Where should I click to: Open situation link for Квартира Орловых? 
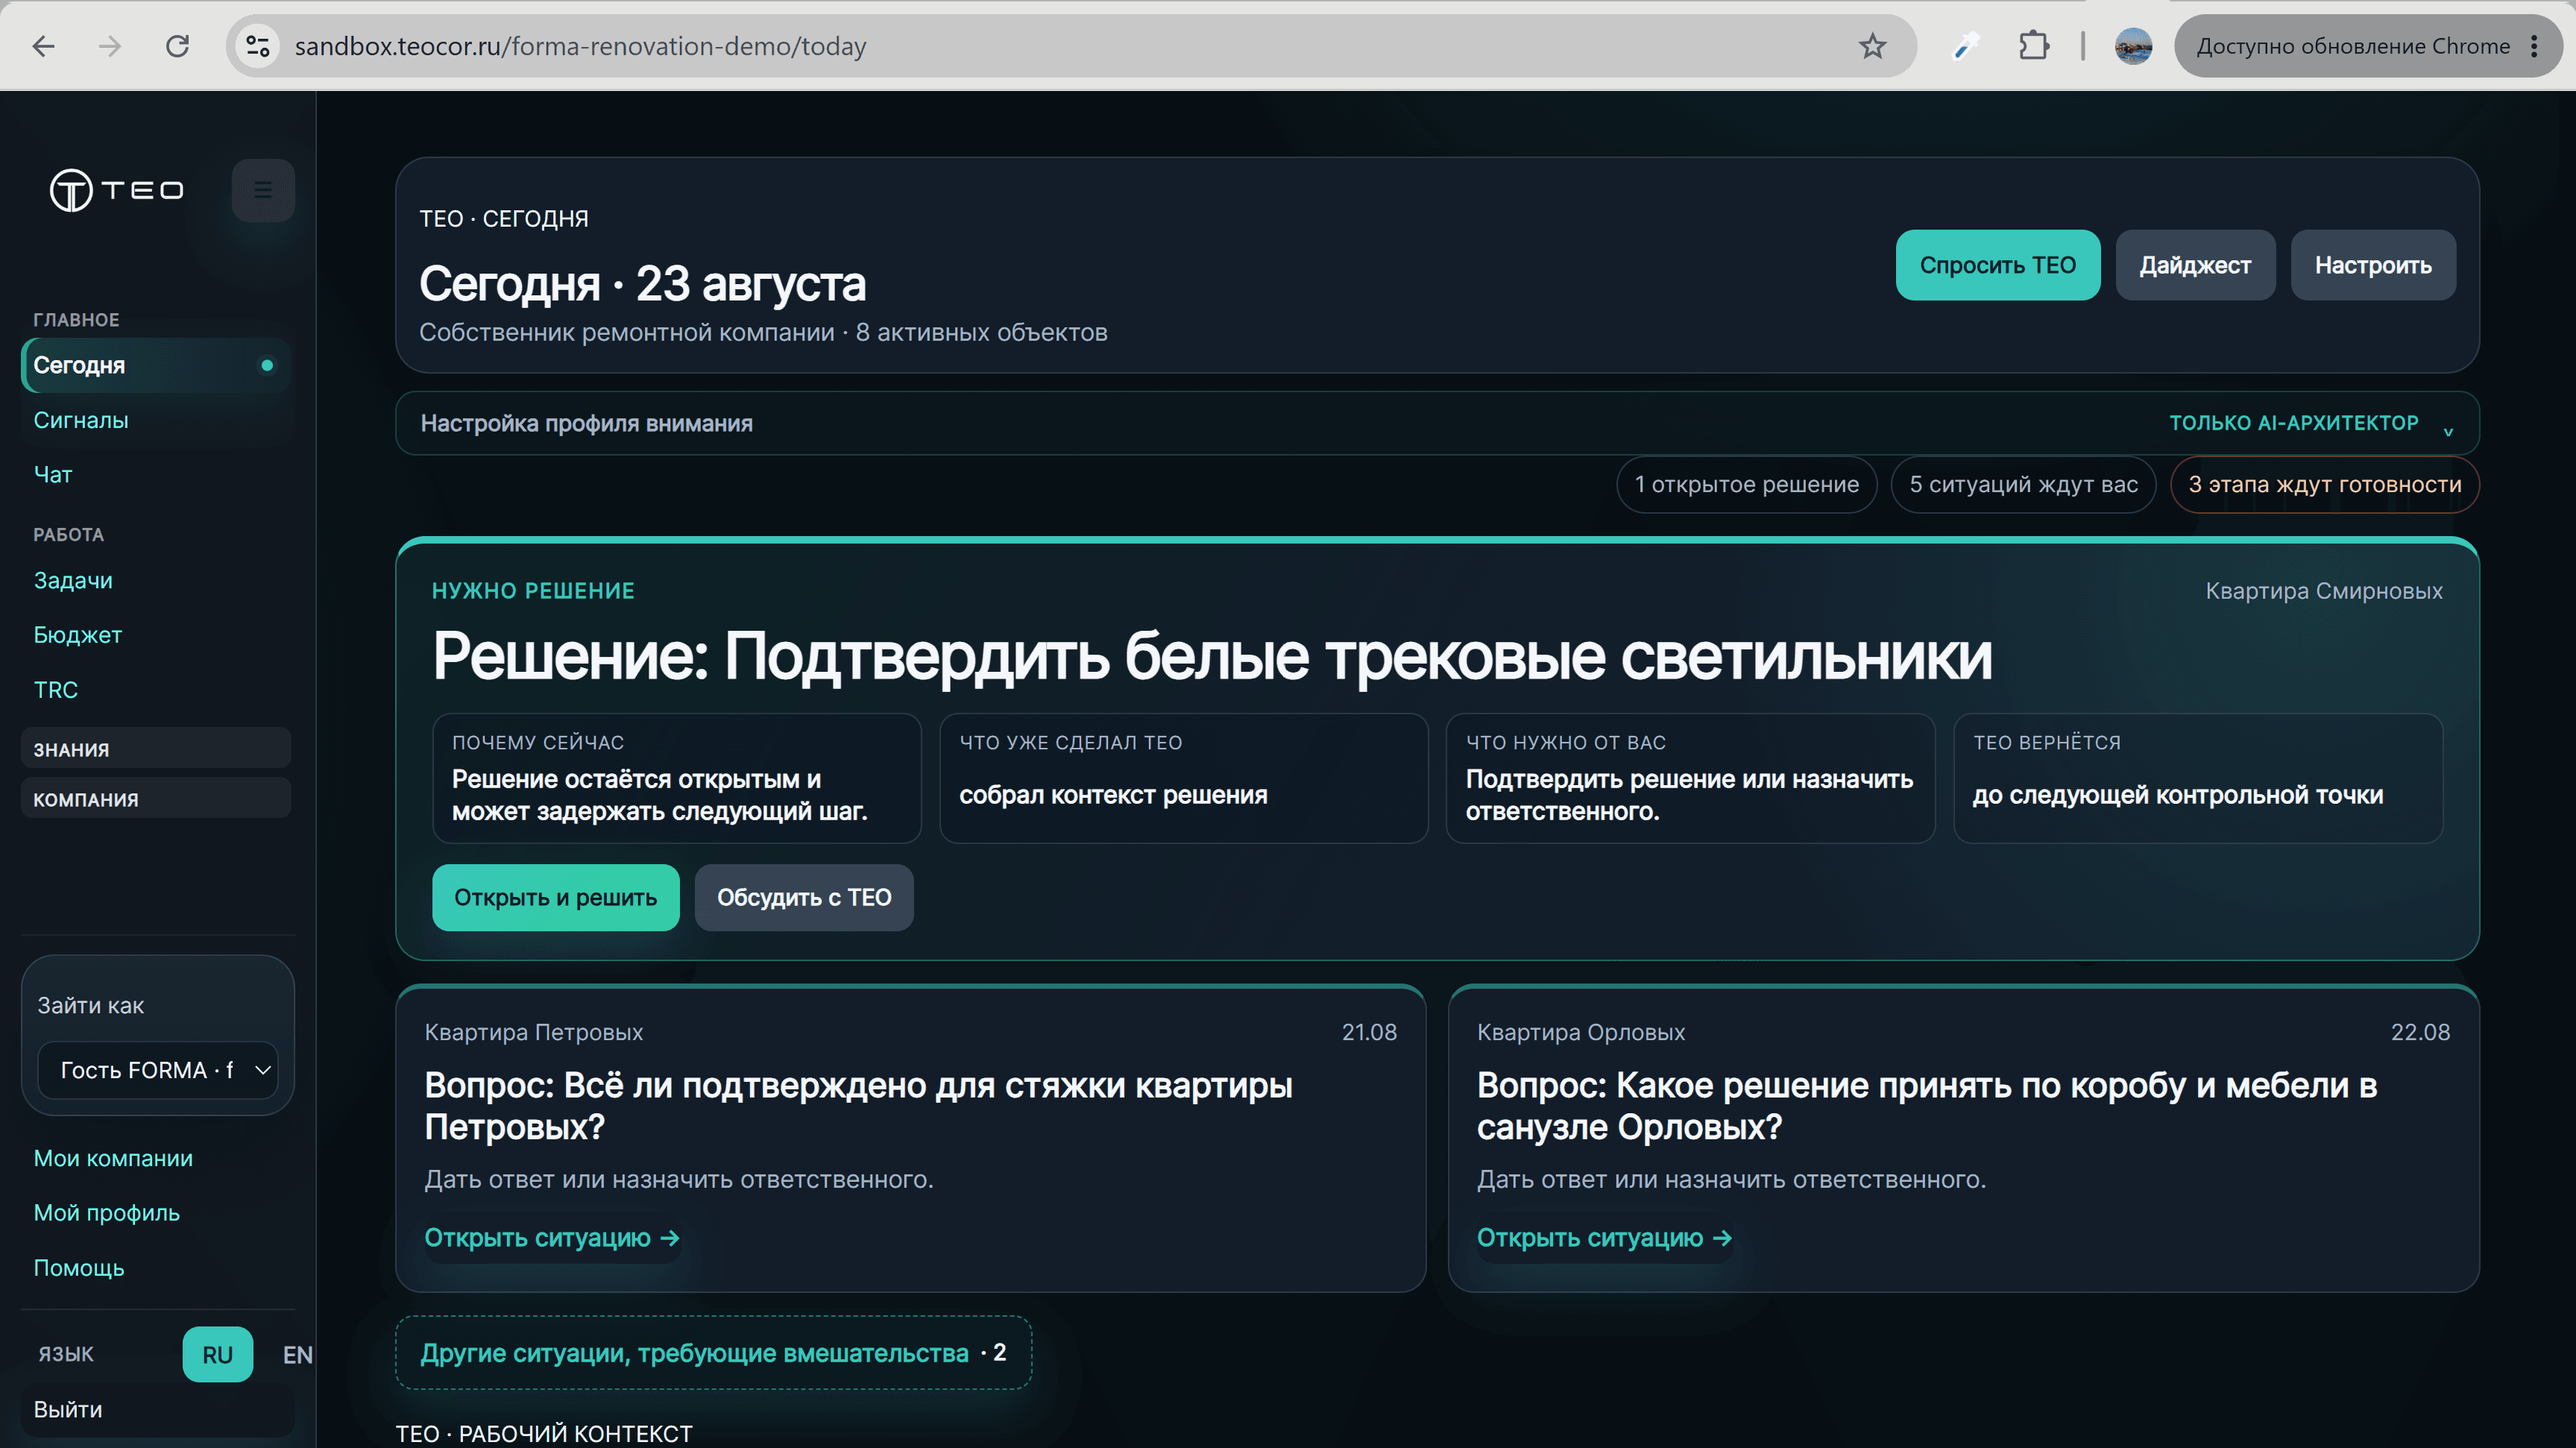pos(1604,1237)
